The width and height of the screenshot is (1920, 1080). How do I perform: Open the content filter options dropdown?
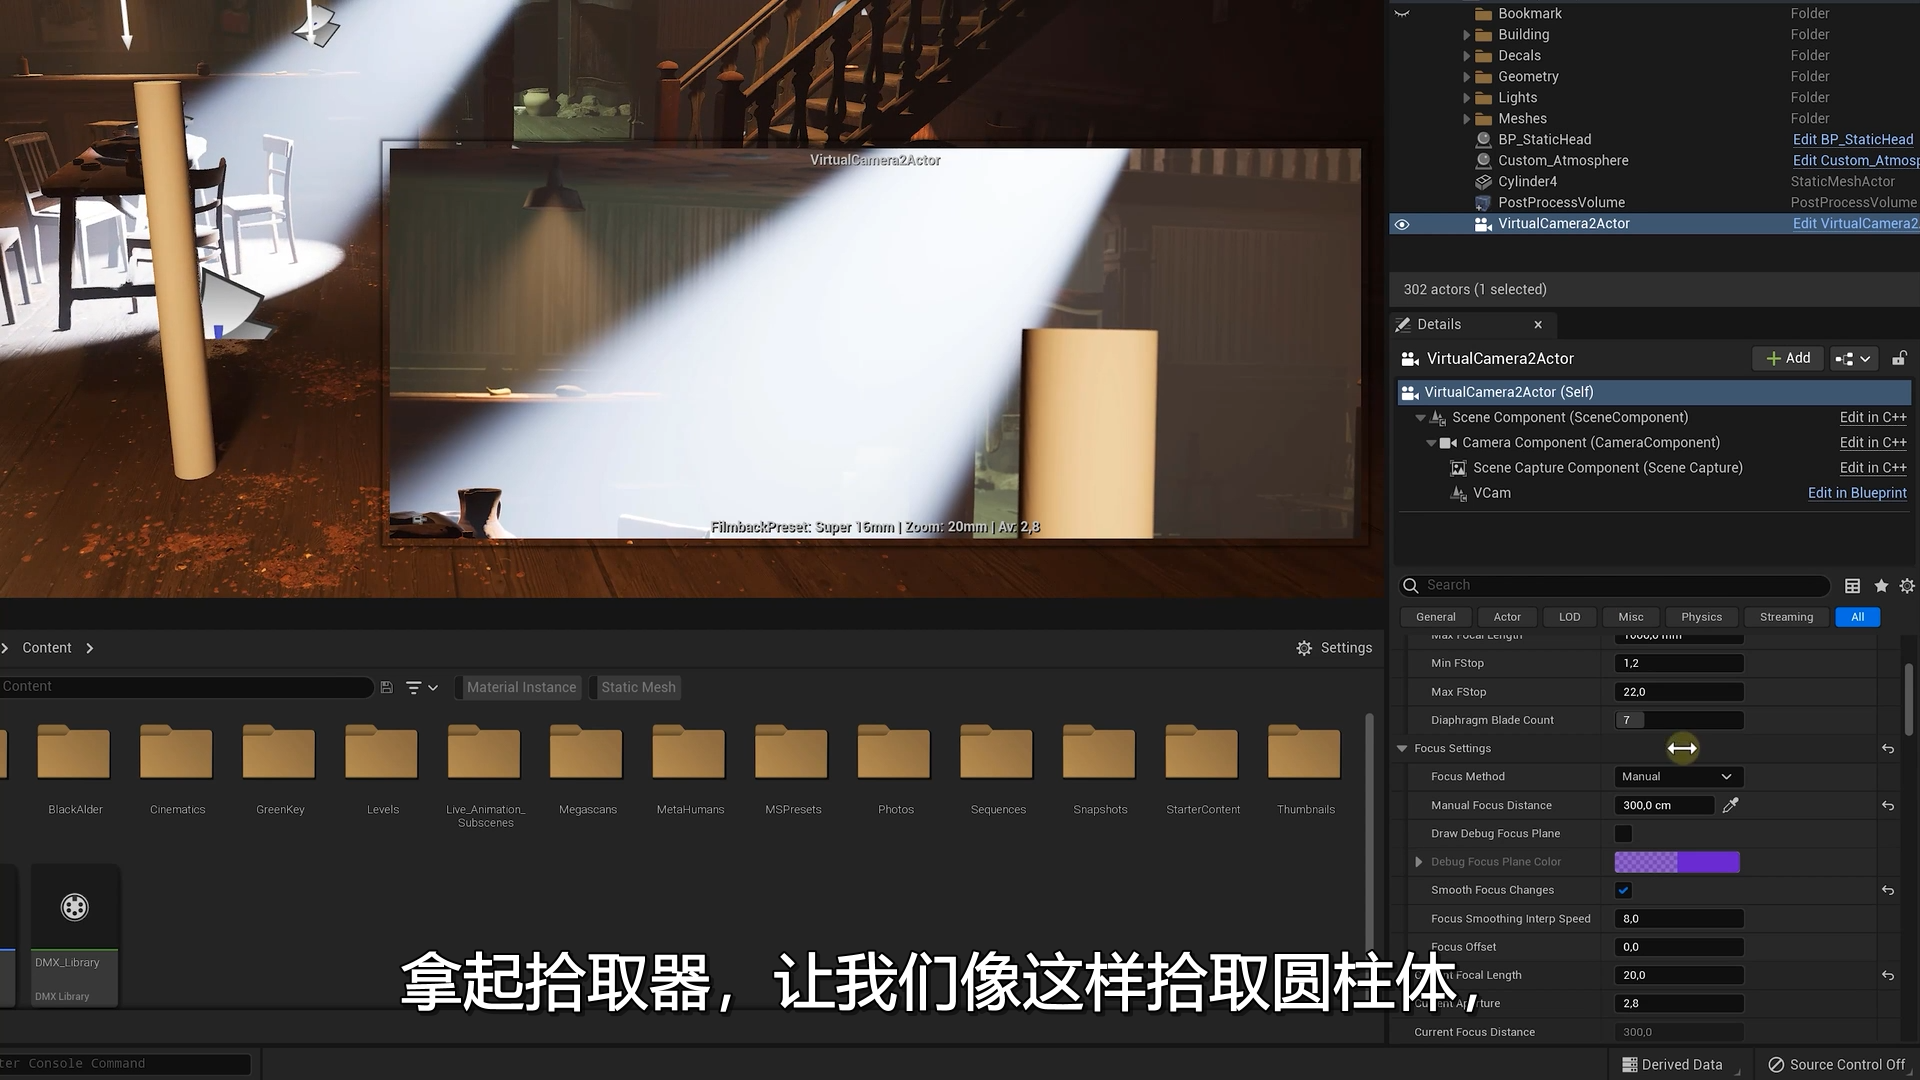point(422,687)
